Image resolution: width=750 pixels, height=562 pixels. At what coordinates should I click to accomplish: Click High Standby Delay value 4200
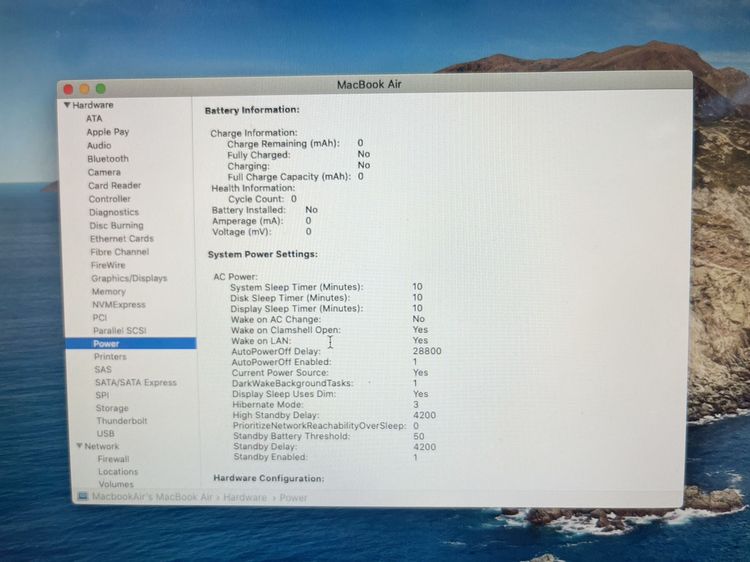click(425, 415)
